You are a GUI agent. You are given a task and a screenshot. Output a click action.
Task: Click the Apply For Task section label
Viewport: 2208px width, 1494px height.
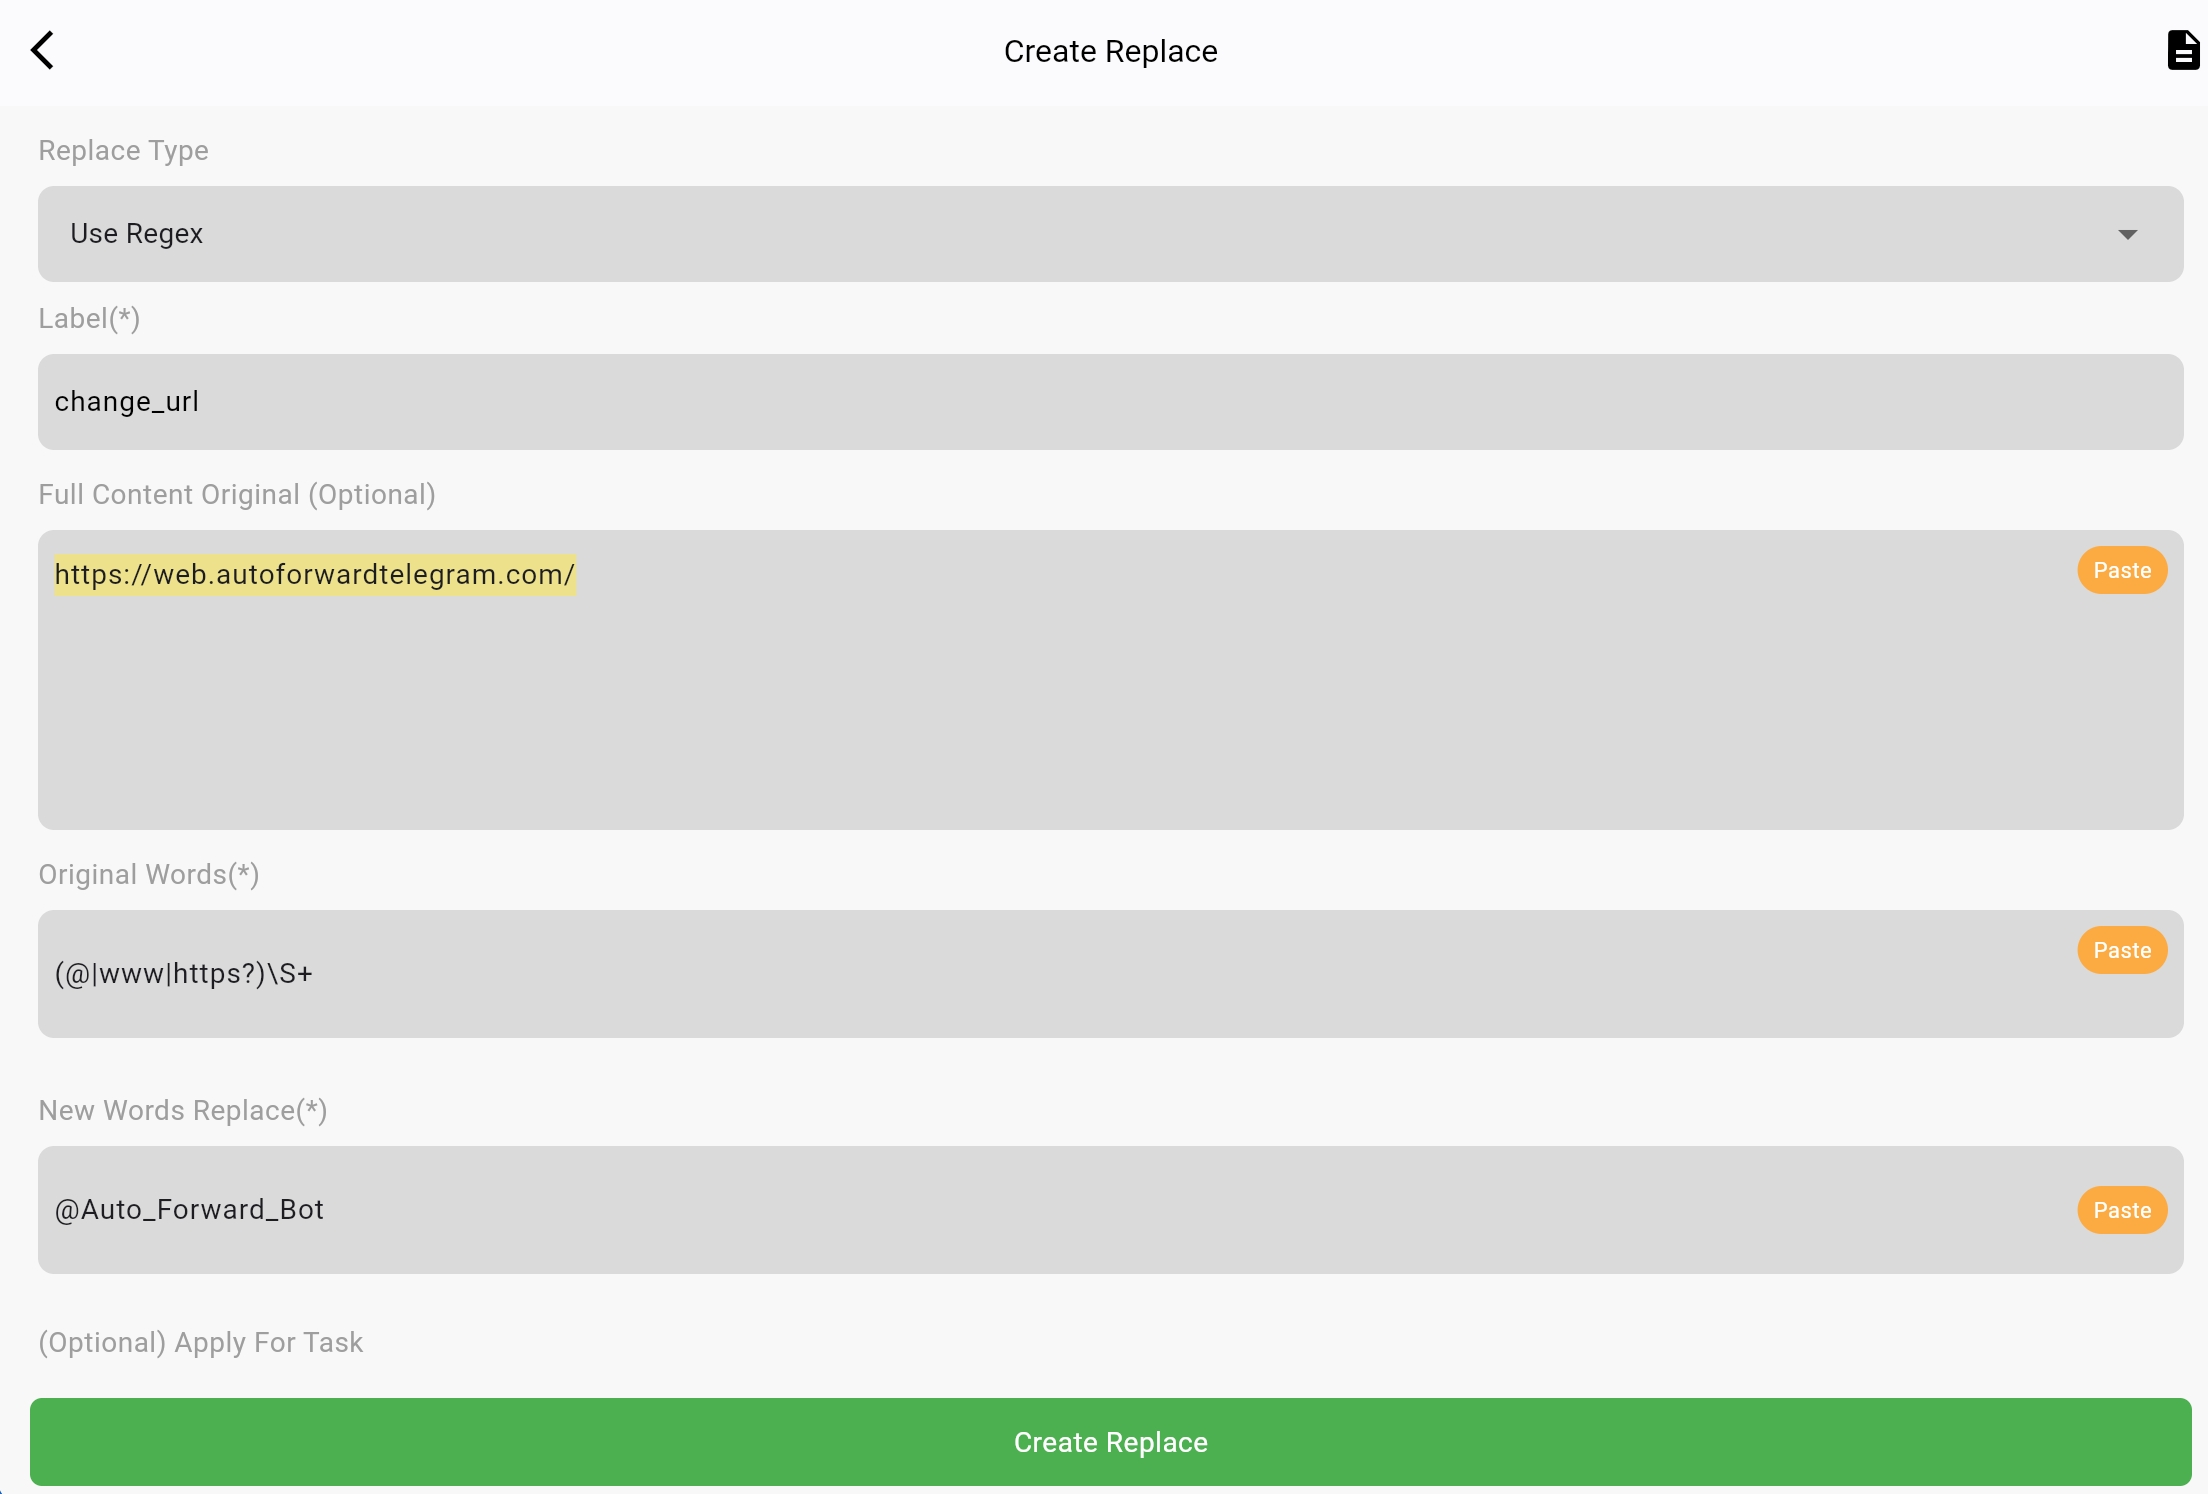(x=200, y=1342)
